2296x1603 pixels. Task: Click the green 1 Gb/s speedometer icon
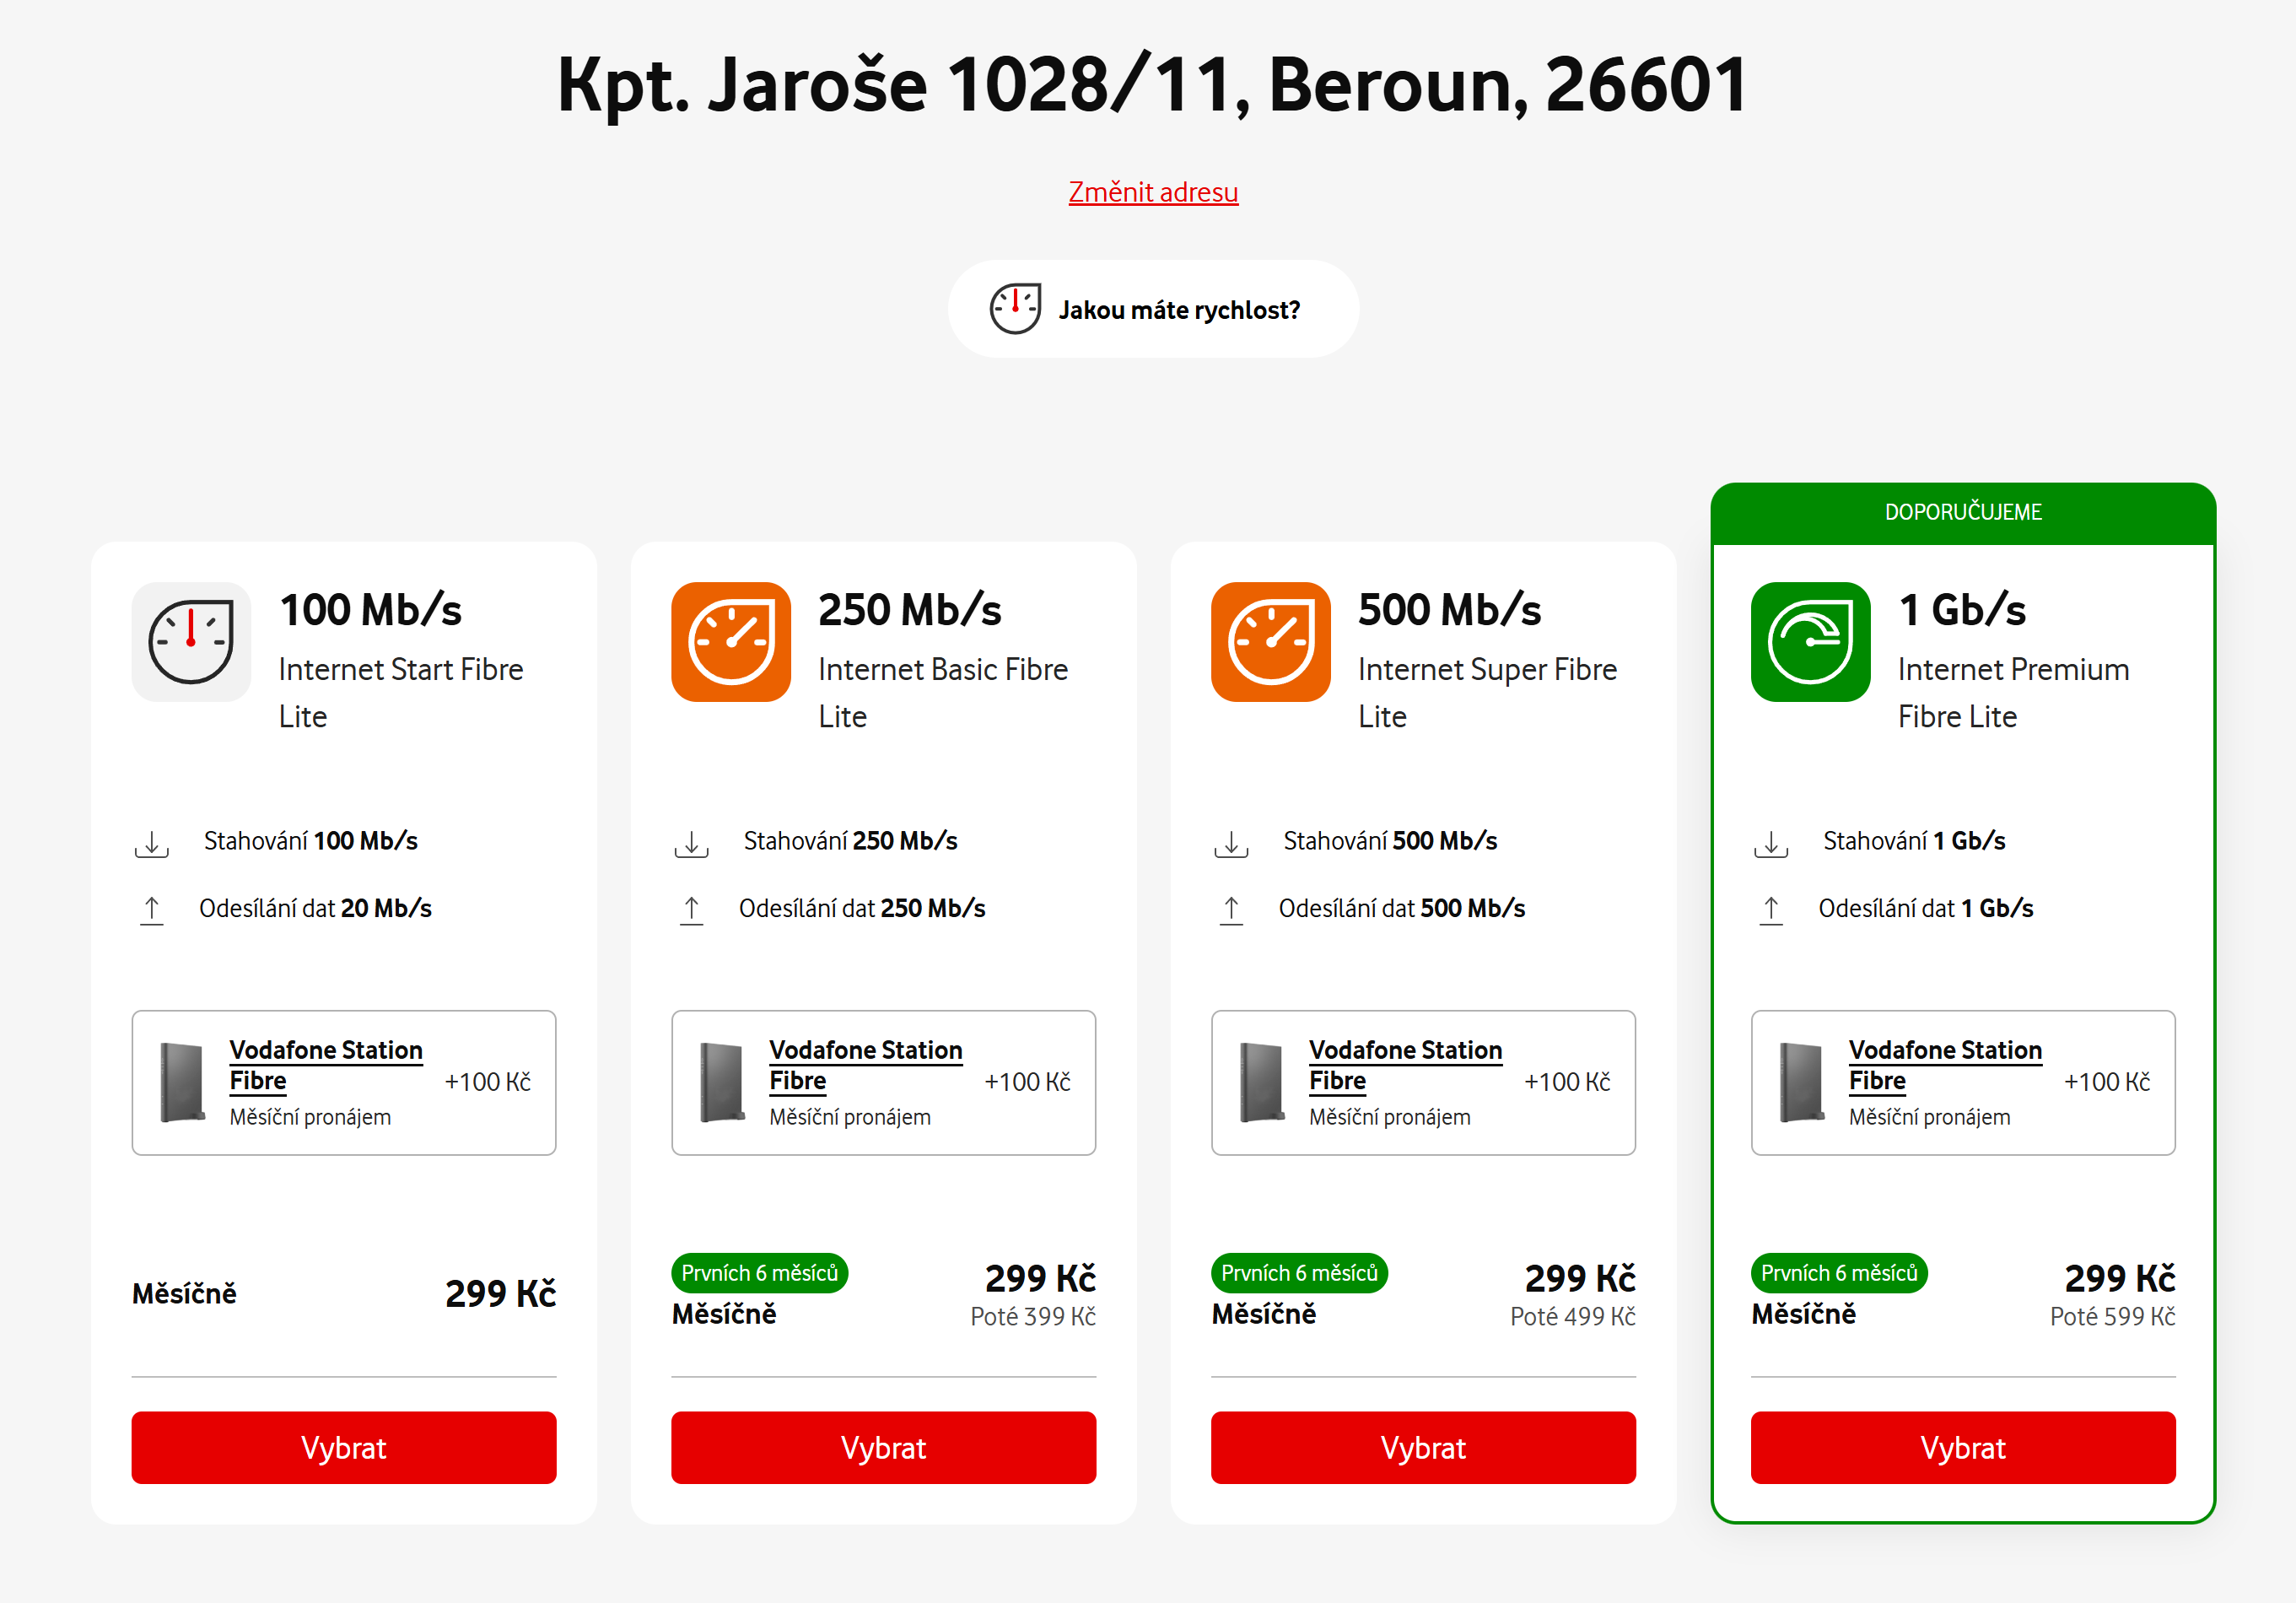click(x=1810, y=642)
